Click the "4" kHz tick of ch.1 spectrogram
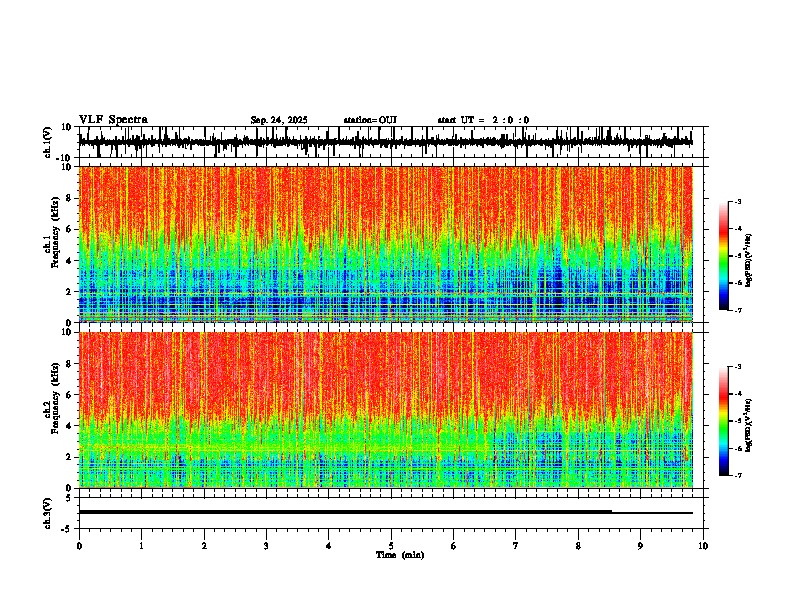792x612 pixels. click(x=69, y=261)
